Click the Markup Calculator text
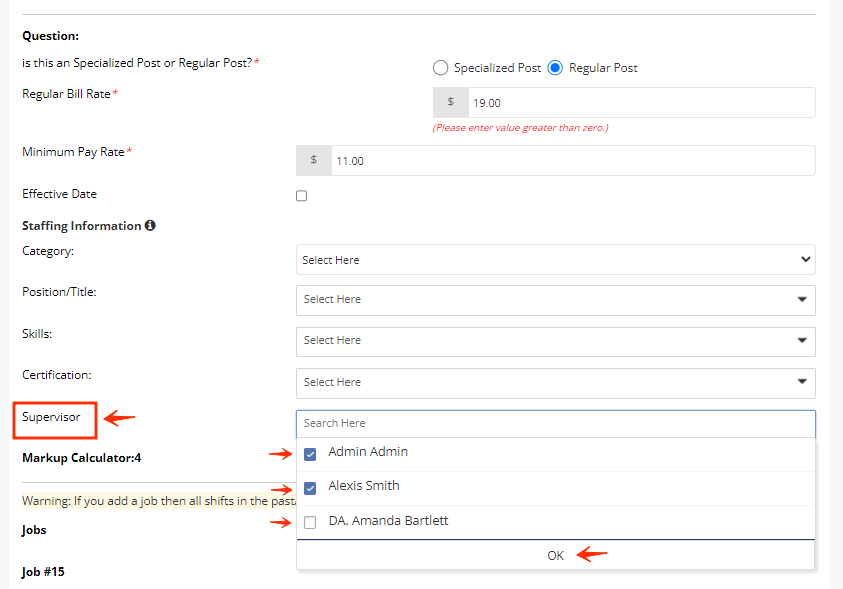The width and height of the screenshot is (843, 589). [x=81, y=458]
